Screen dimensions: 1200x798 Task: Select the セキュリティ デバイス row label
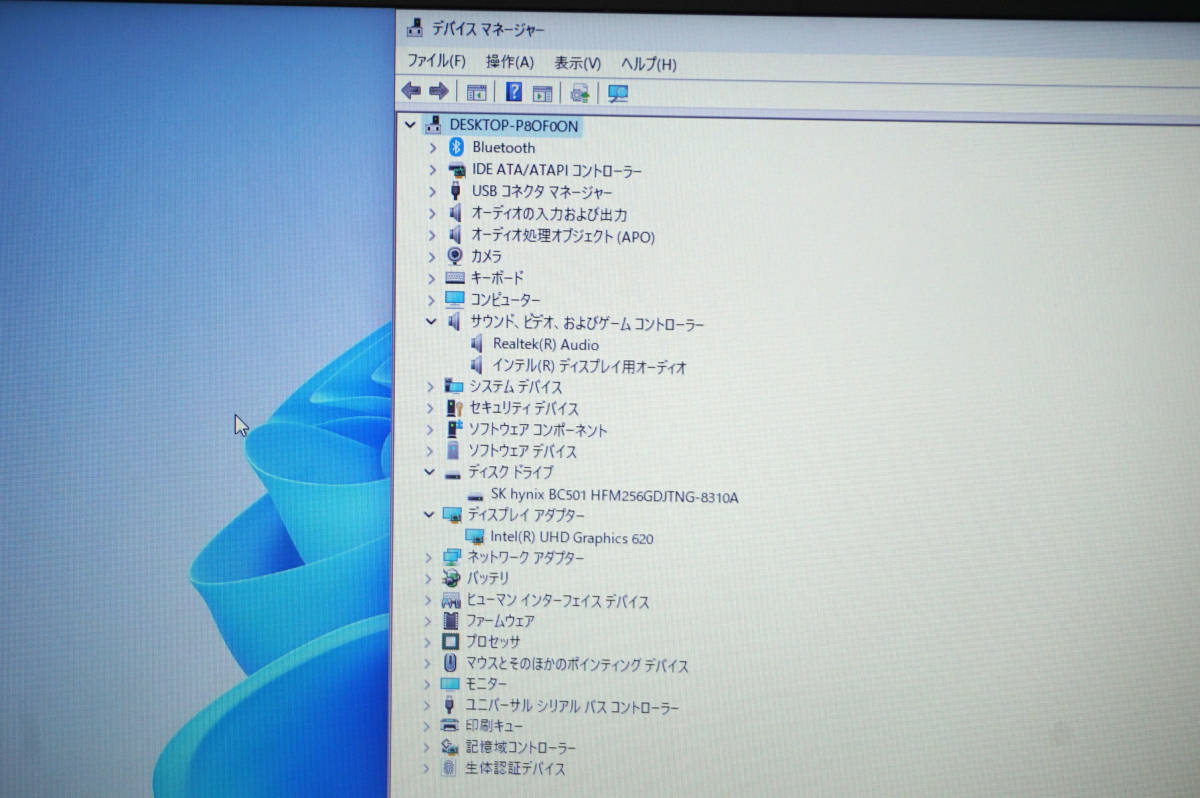[x=524, y=408]
